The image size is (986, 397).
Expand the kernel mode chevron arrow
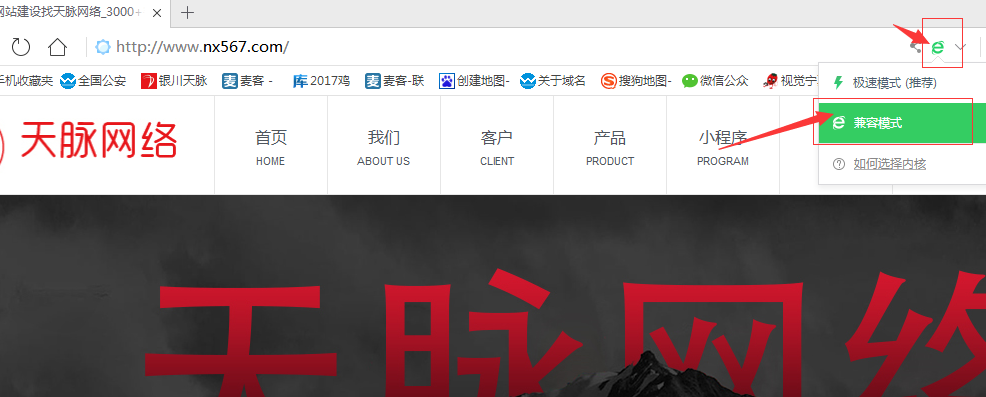point(960,47)
